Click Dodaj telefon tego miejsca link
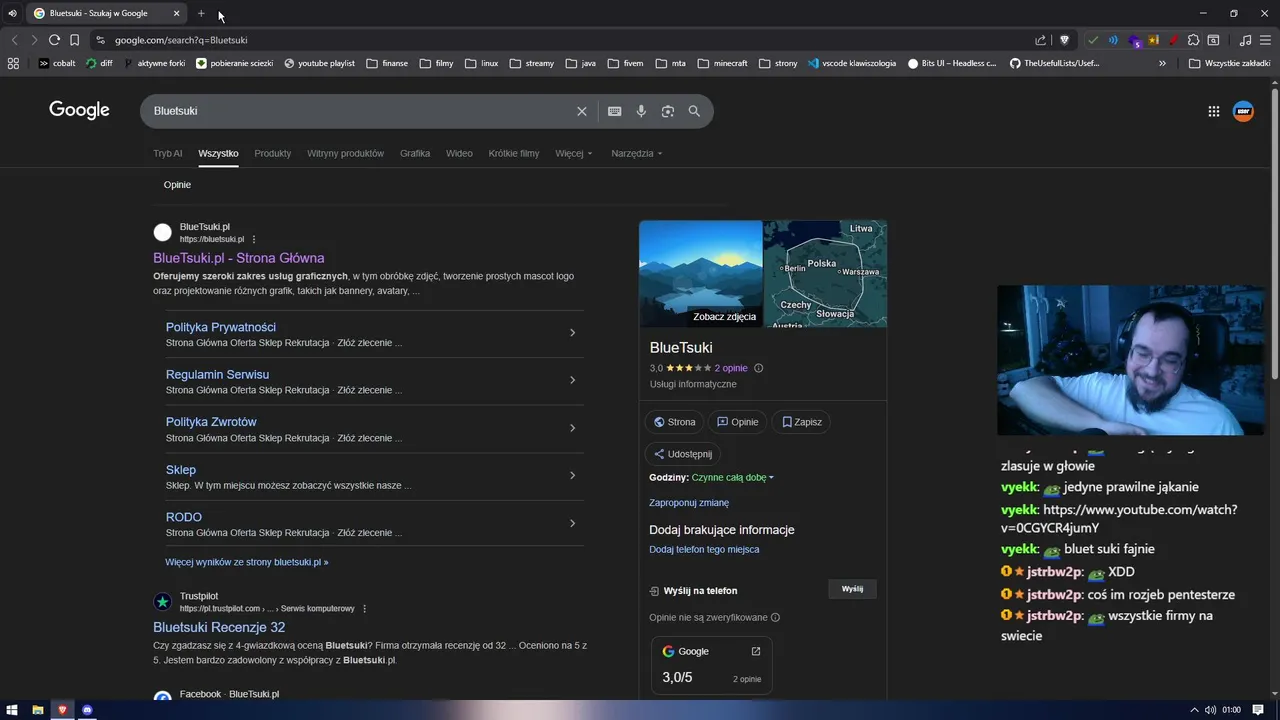 tap(704, 549)
